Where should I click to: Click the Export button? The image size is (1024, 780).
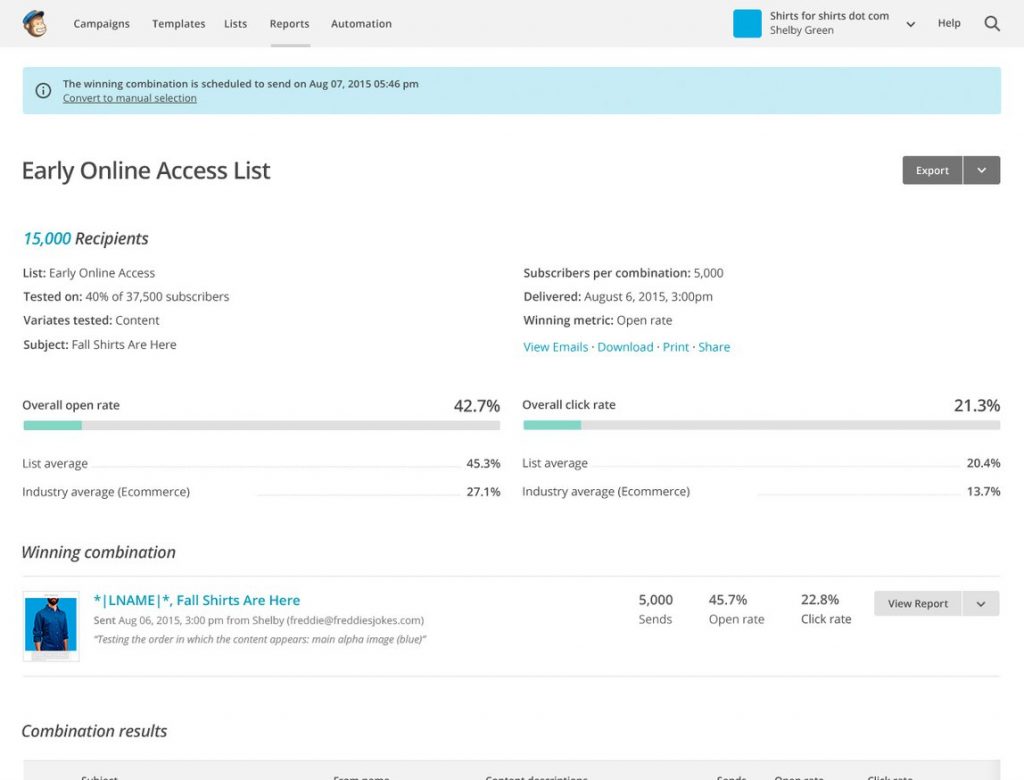[x=932, y=171]
